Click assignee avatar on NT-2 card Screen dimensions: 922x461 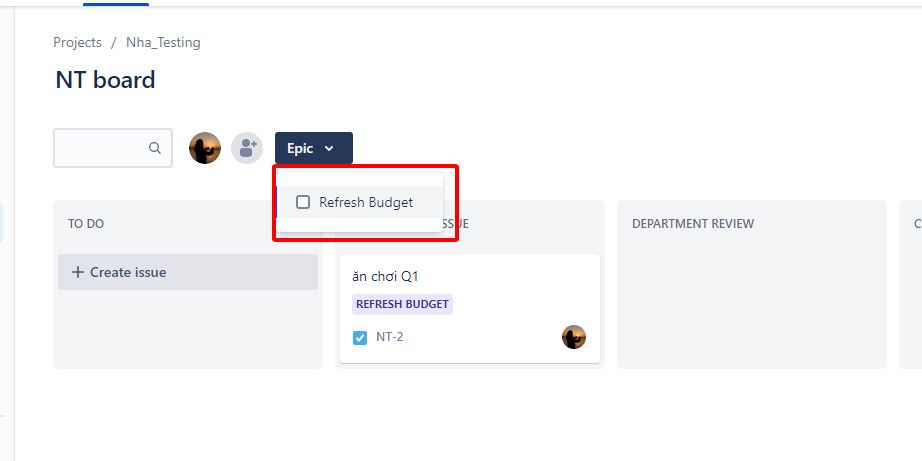coord(574,337)
